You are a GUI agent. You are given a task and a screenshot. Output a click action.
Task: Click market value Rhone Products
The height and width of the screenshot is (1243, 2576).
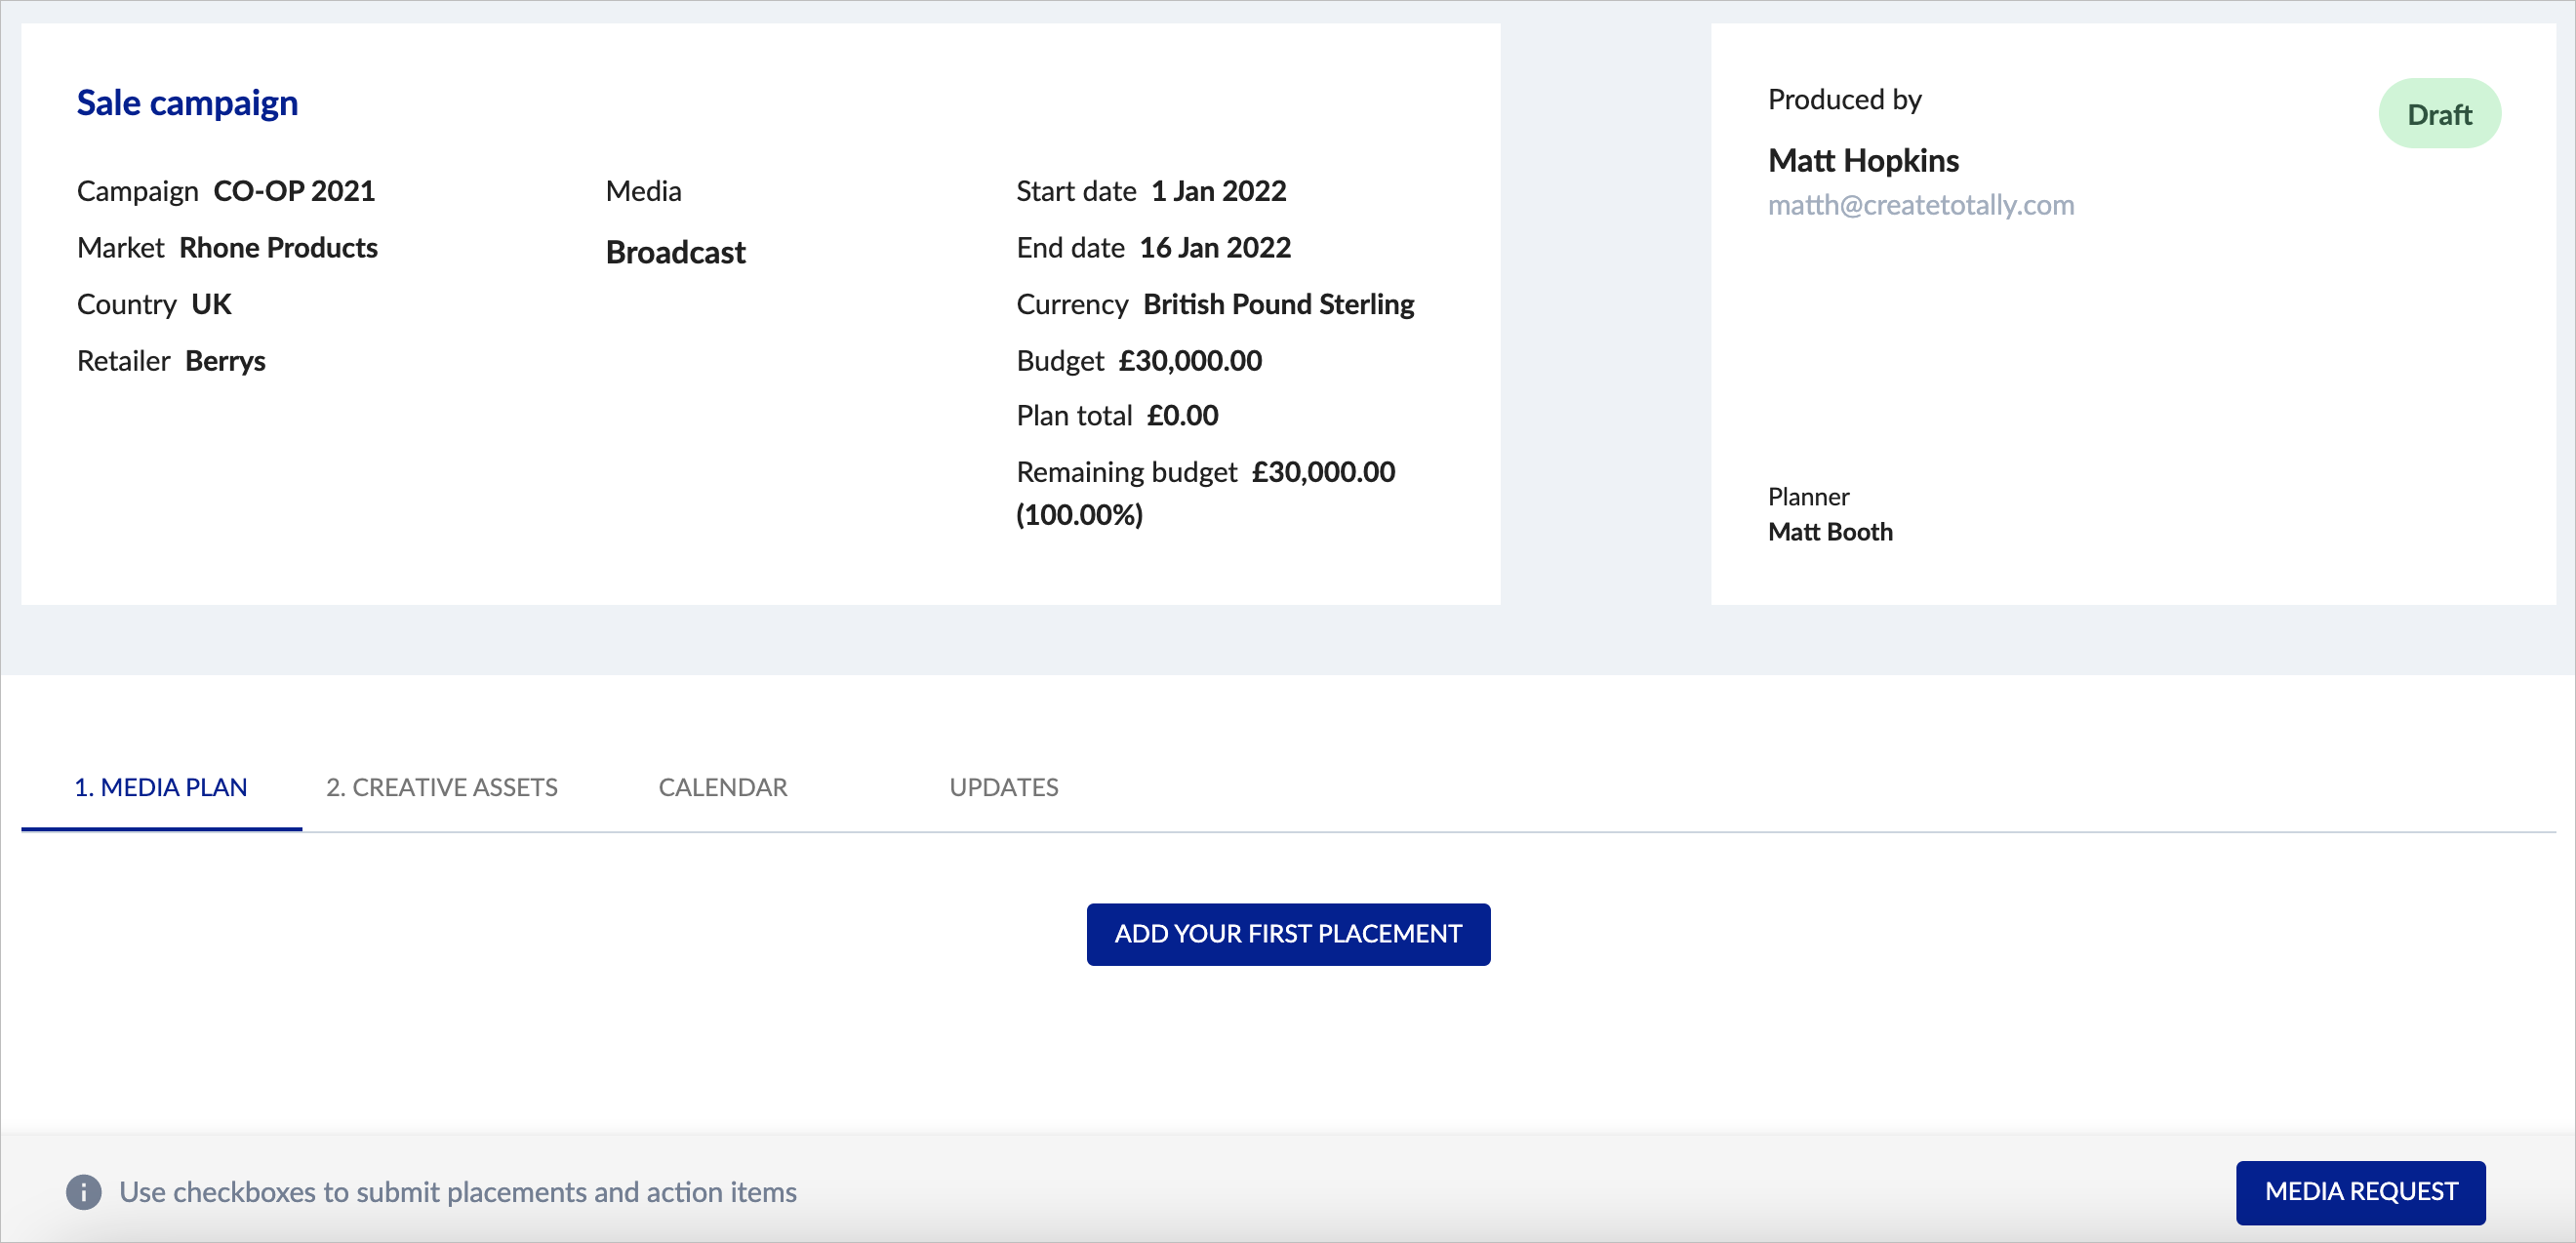pos(279,248)
